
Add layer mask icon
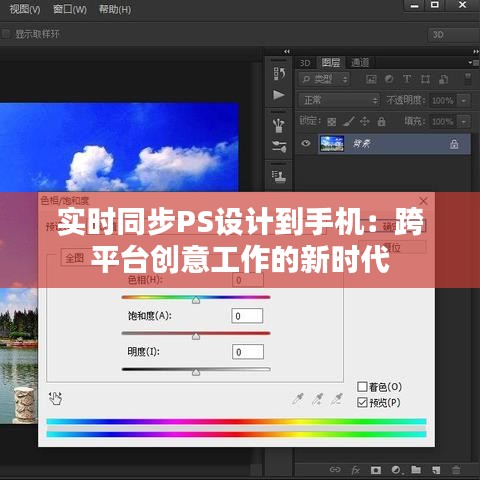[x=376, y=470]
